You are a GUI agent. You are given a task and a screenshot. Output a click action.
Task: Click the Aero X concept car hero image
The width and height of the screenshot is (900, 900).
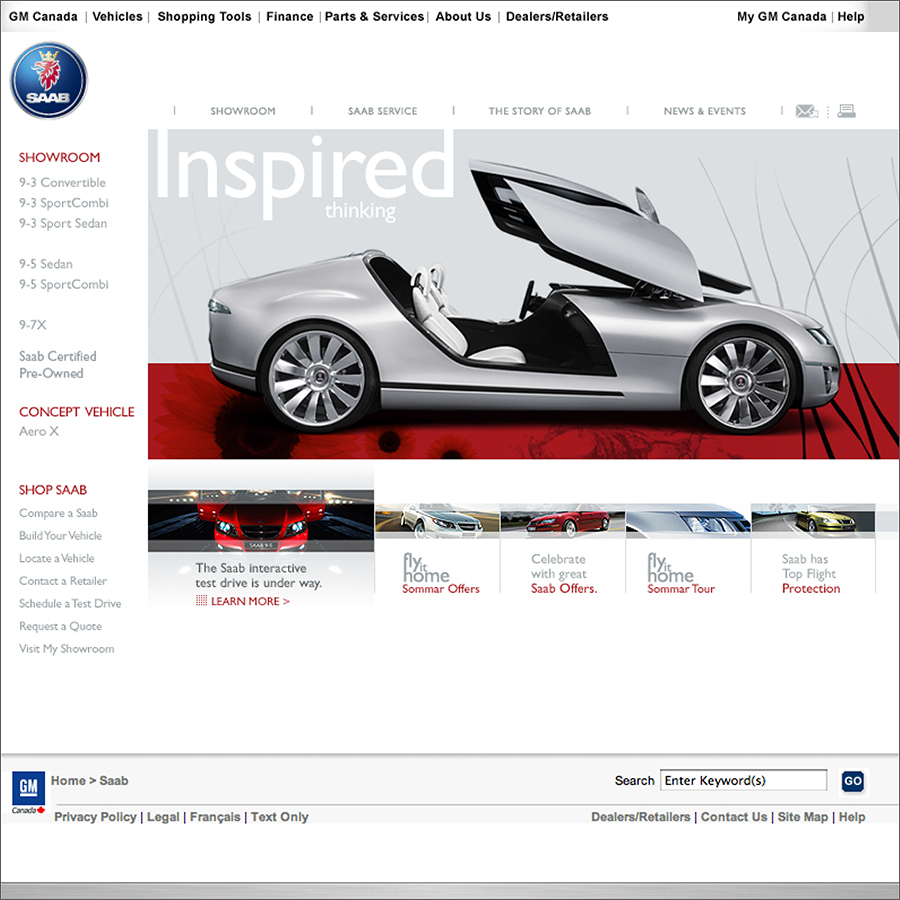coord(523,294)
